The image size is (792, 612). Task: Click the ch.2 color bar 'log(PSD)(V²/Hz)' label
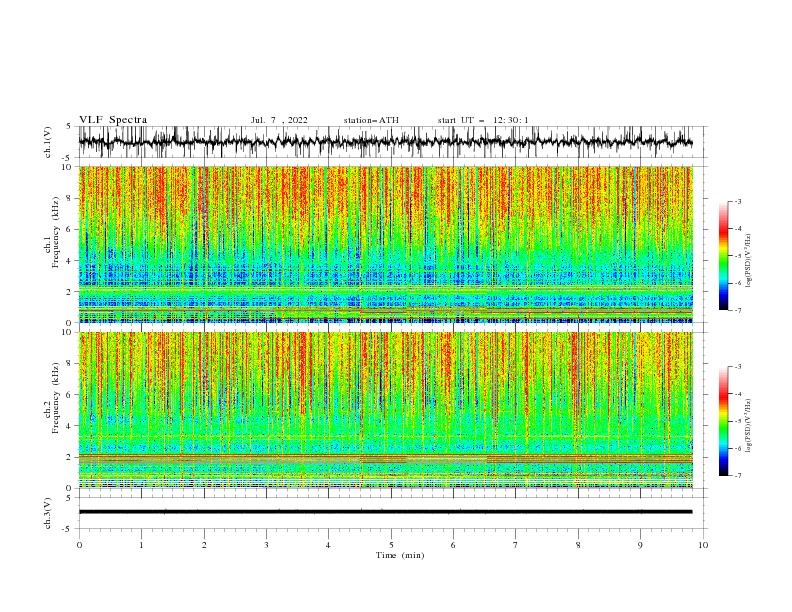(749, 426)
